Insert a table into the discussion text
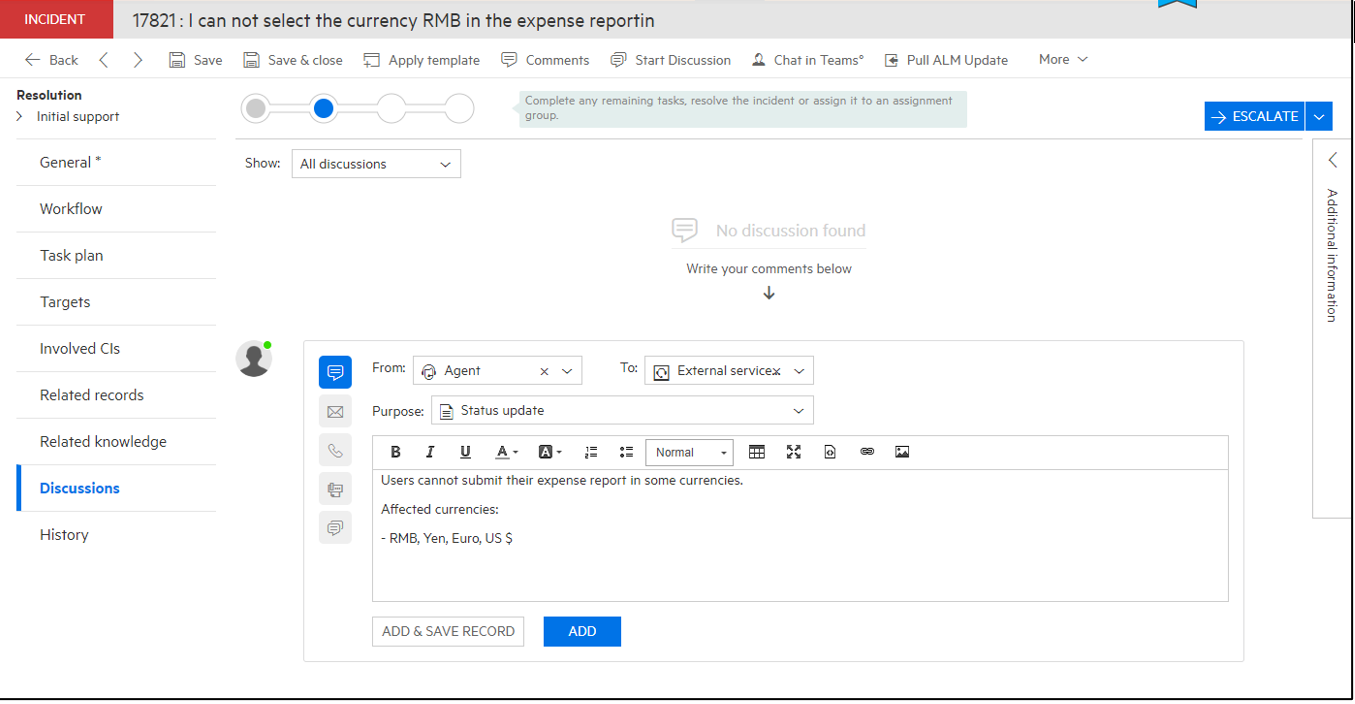The width and height of the screenshot is (1355, 704). (757, 451)
